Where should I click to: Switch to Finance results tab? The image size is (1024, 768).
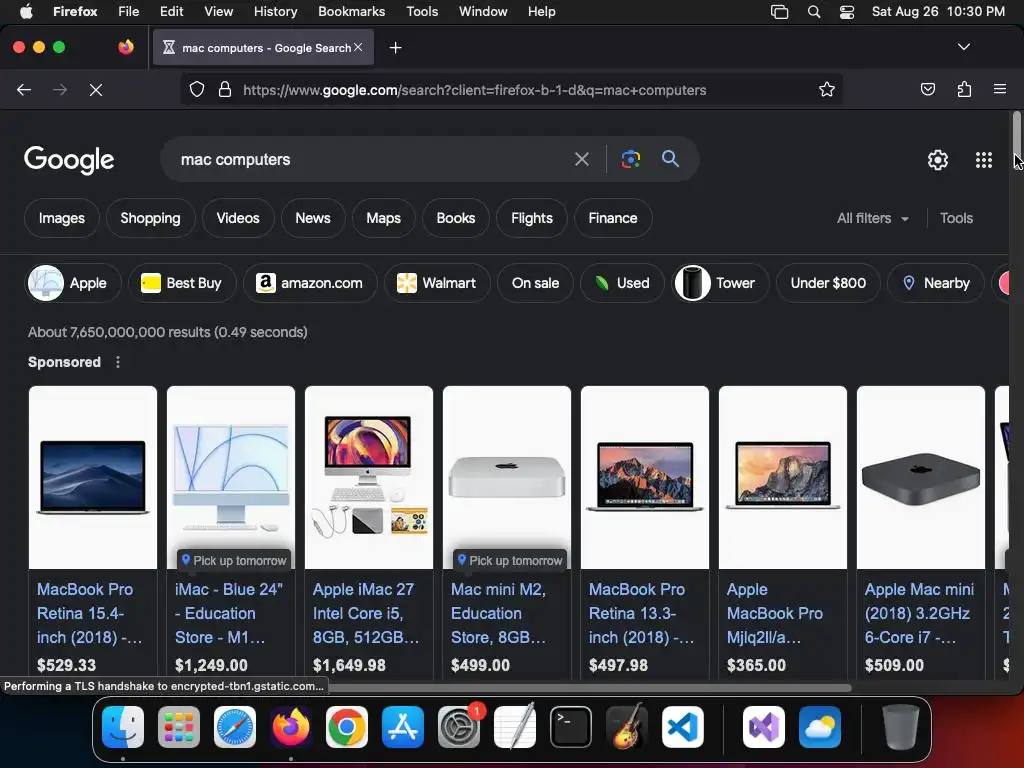coord(613,218)
